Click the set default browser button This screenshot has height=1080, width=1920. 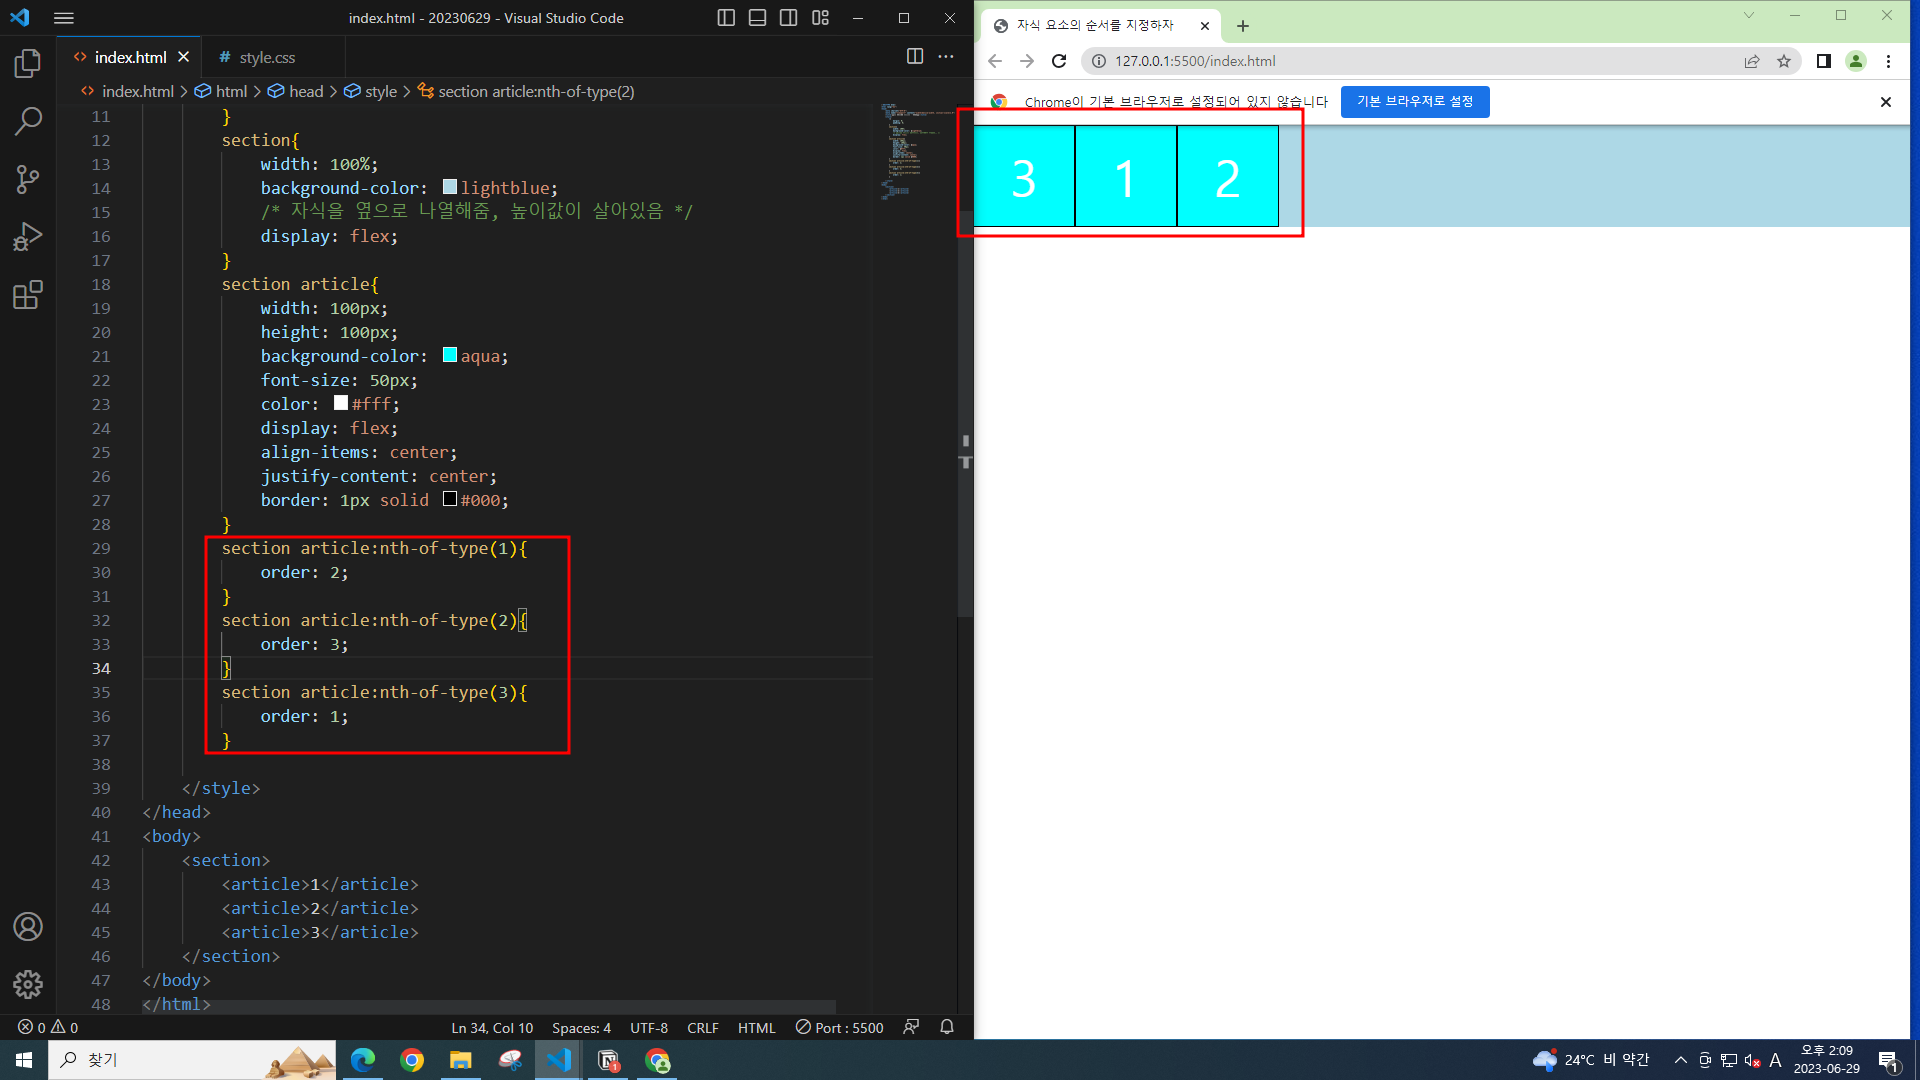(x=1414, y=101)
